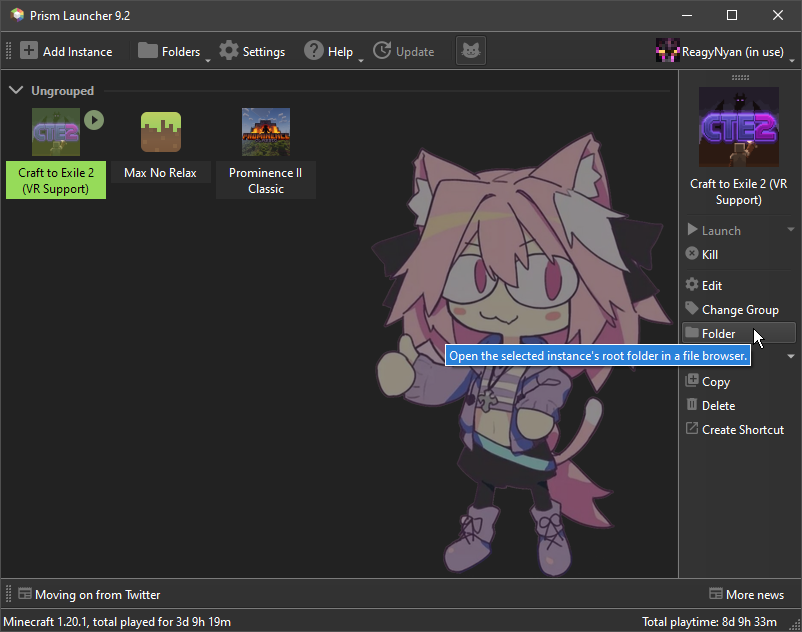Click the Craft to Exile 2 (VR Support) label
Image resolution: width=802 pixels, height=632 pixels.
pos(56,180)
